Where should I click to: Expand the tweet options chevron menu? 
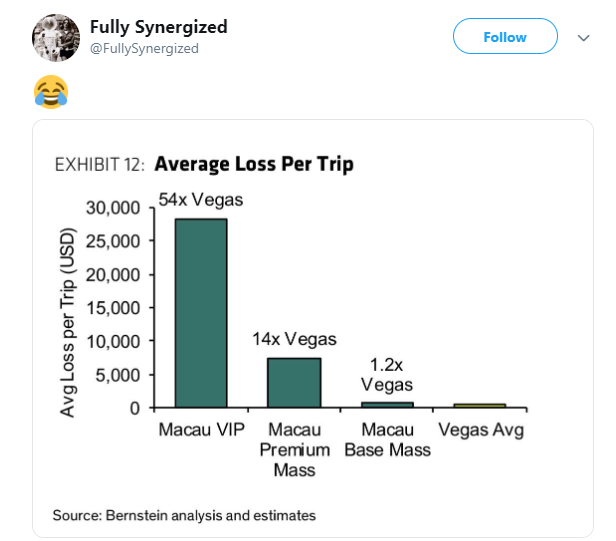(583, 38)
